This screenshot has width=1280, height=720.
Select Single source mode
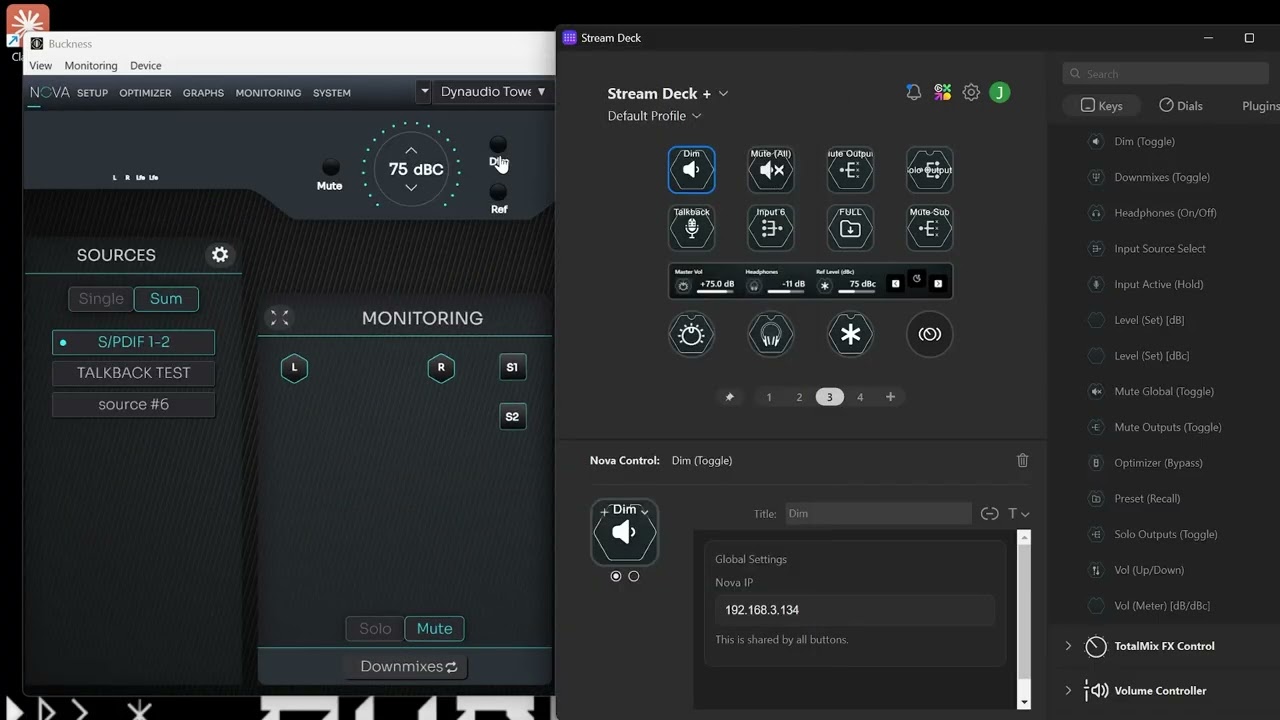[101, 298]
